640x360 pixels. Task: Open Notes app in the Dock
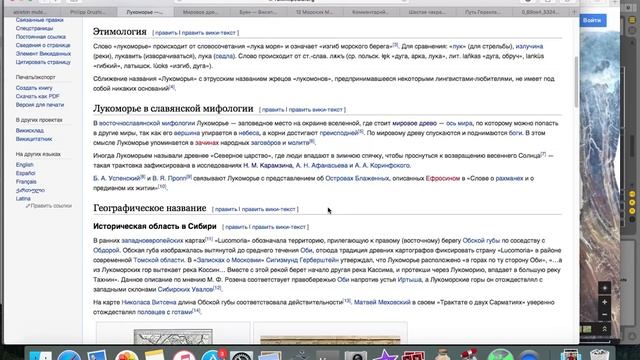[x=155, y=355]
